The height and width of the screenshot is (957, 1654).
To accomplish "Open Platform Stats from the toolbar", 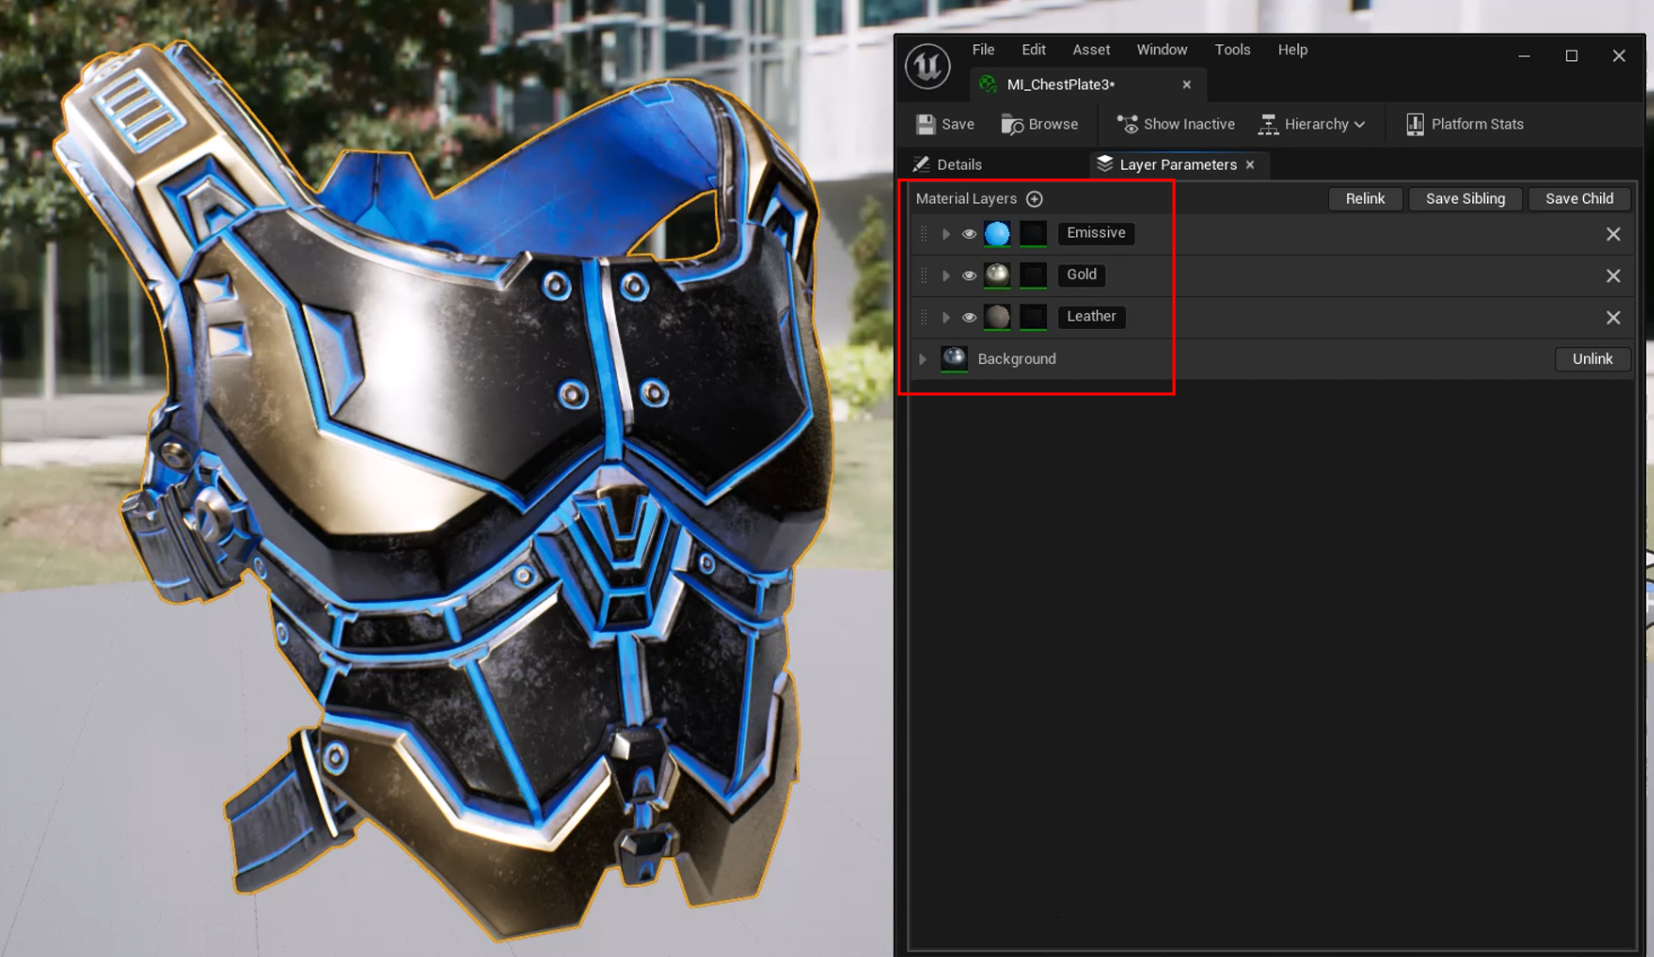I will click(1465, 124).
